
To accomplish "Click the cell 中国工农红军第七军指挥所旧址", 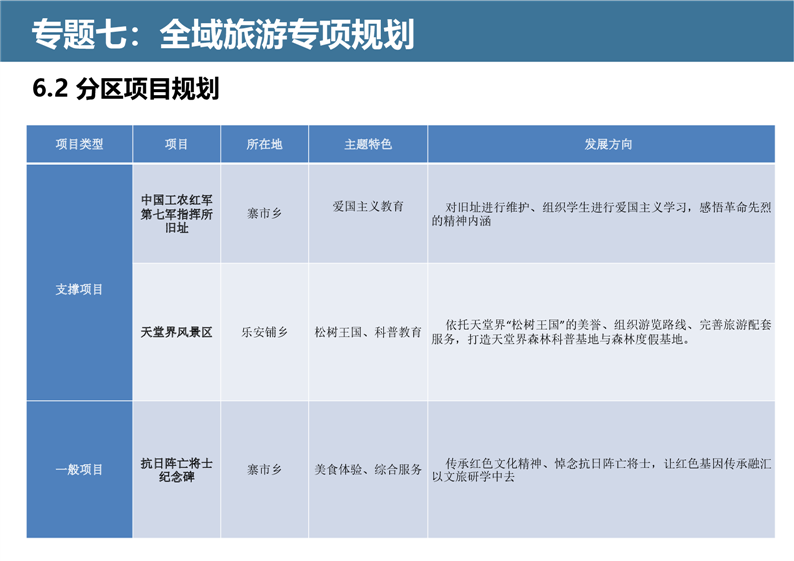I will click(176, 214).
